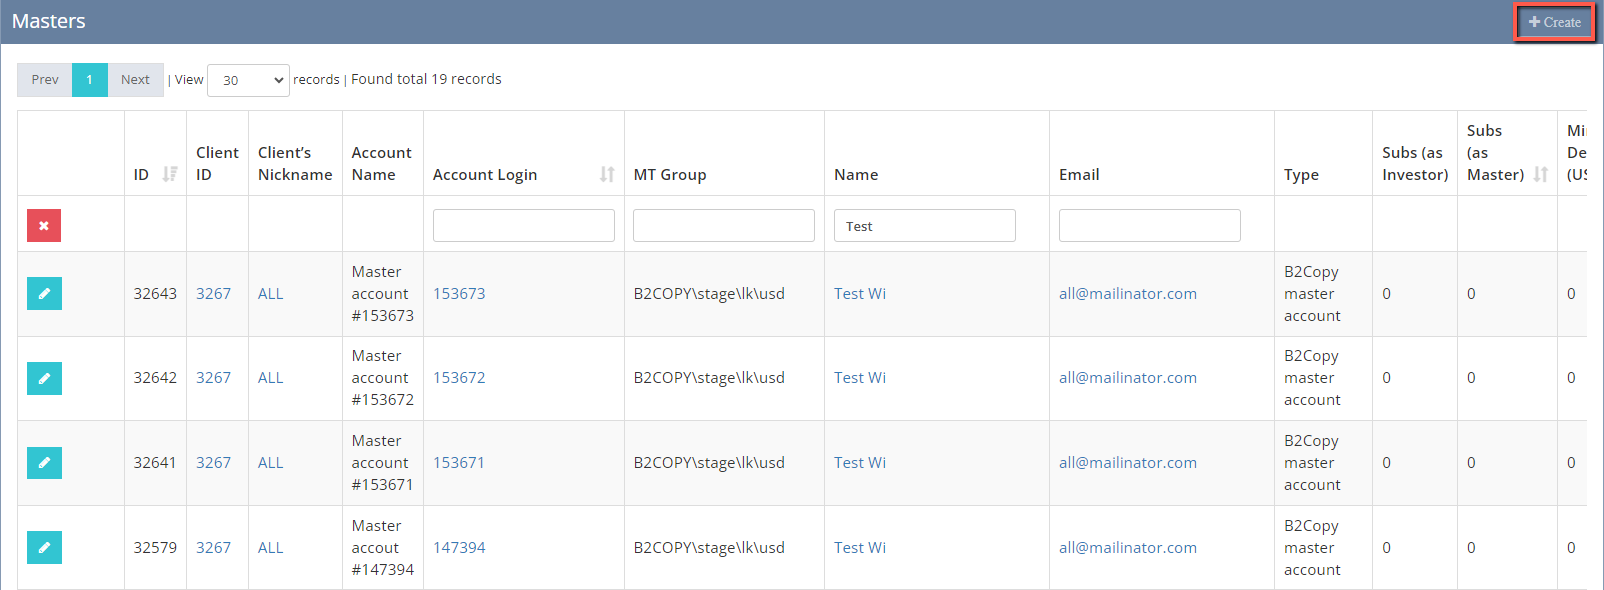Click the Masters page title

[x=49, y=21]
